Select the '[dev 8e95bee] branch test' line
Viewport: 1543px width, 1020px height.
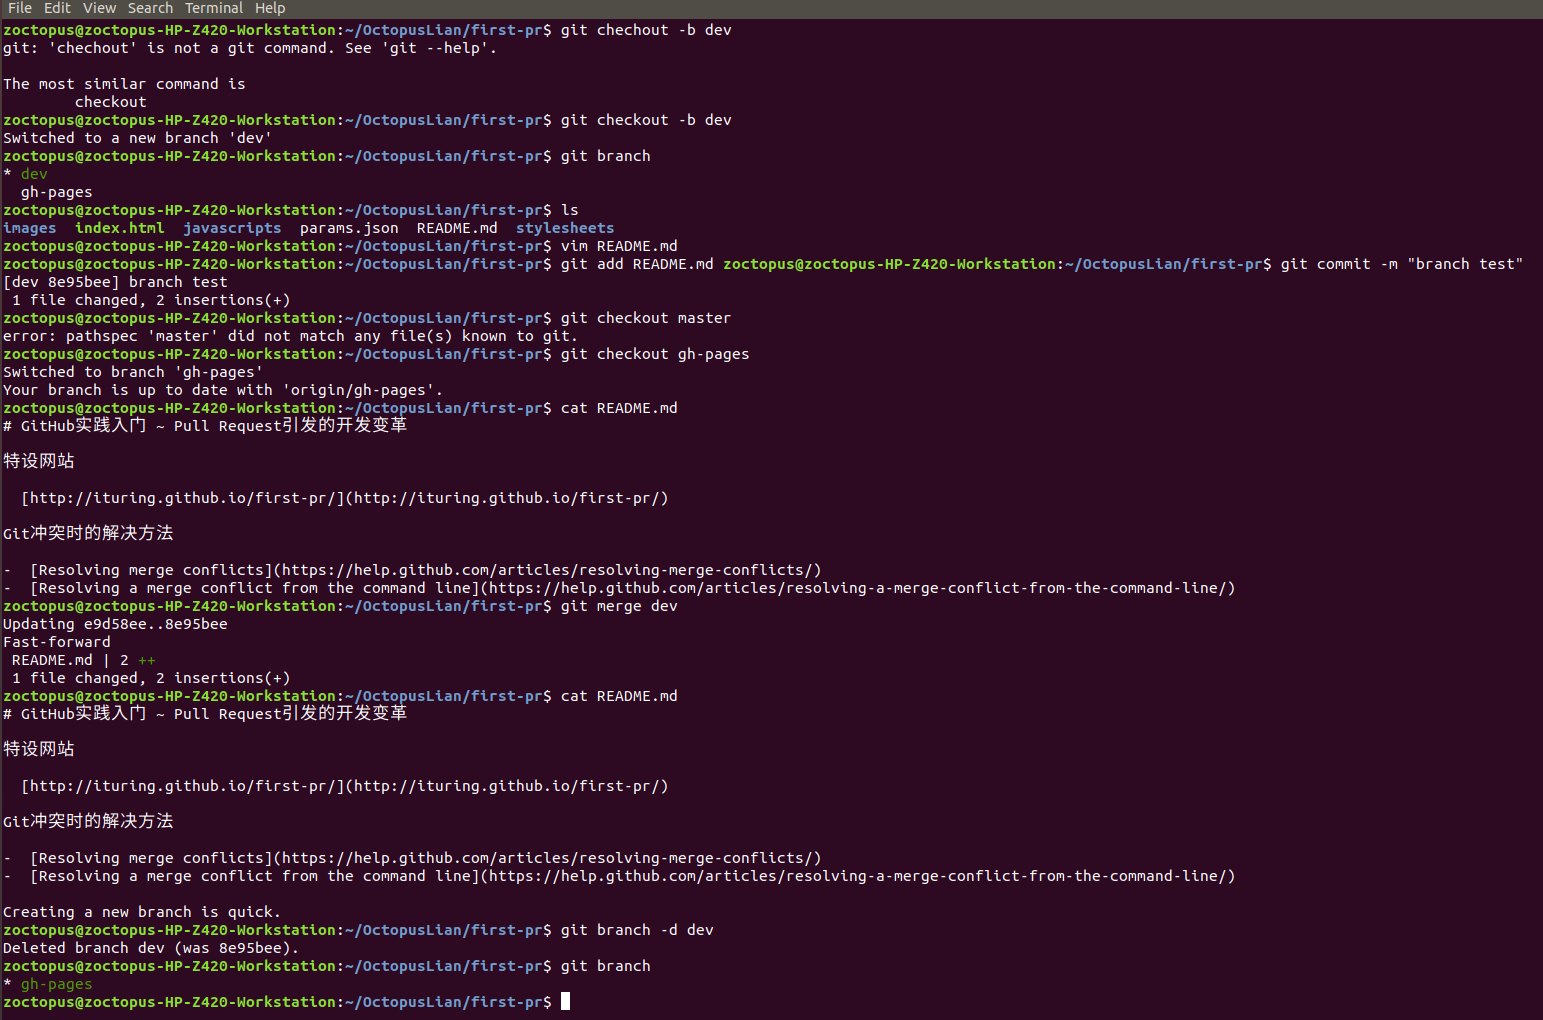[115, 282]
